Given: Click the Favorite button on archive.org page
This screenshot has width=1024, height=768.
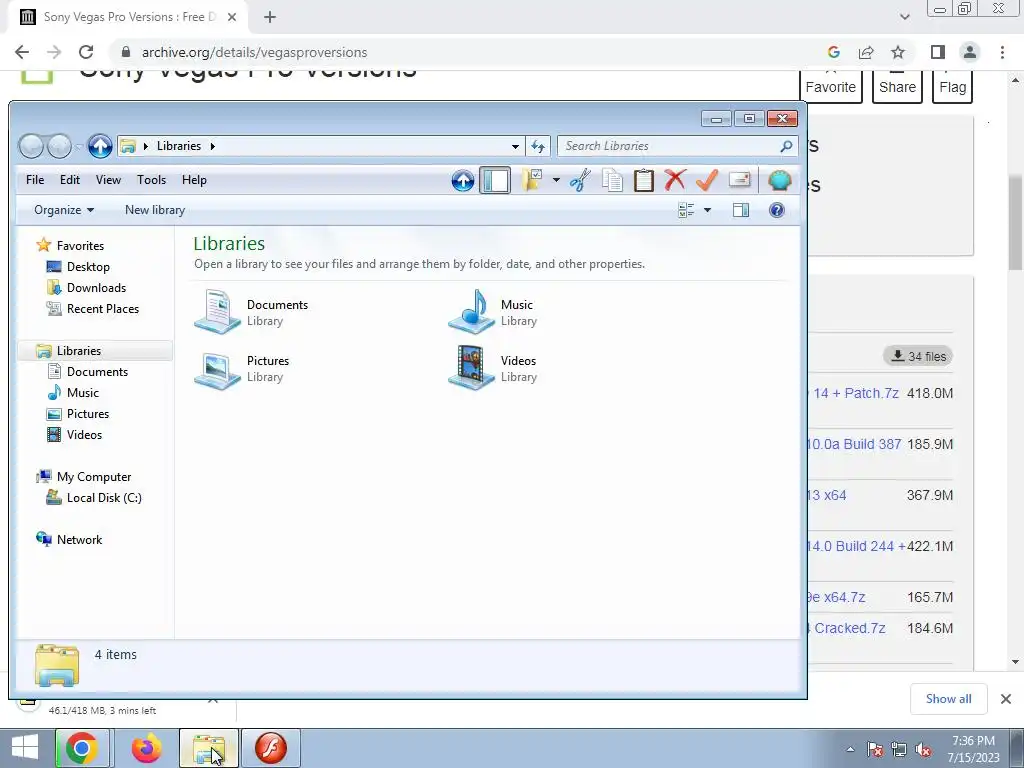Looking at the screenshot, I should tap(830, 87).
